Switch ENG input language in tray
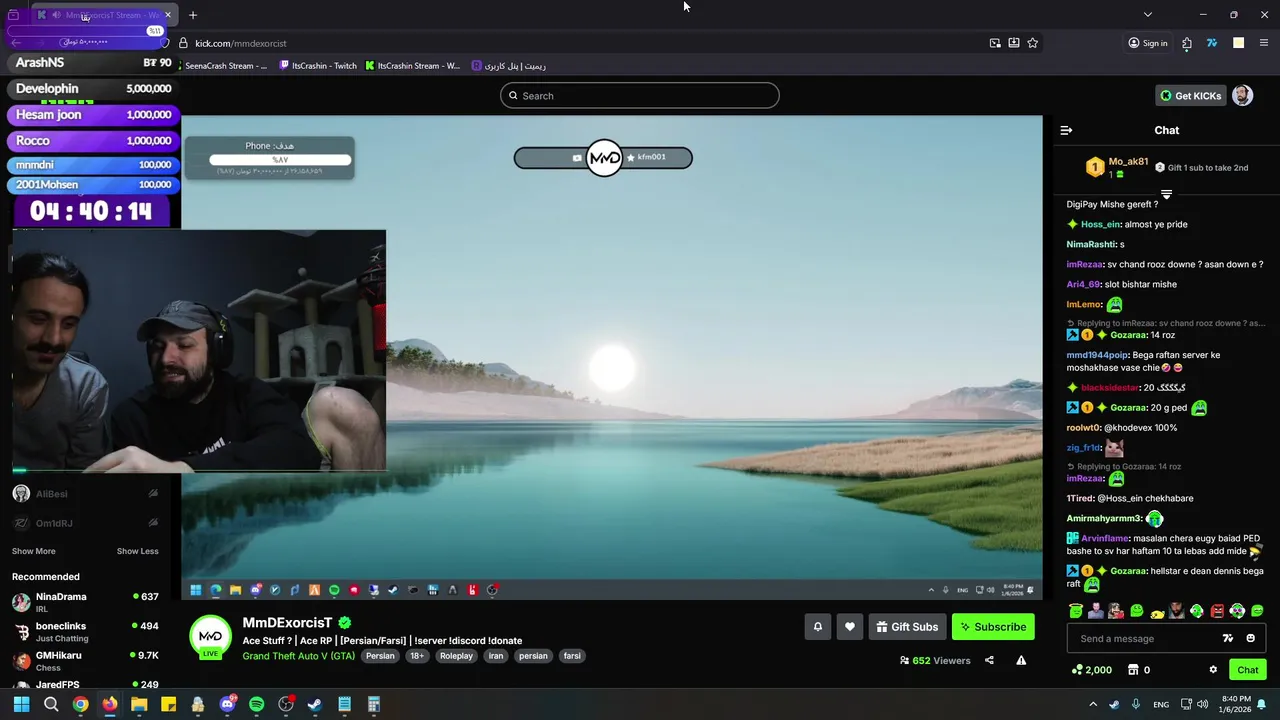This screenshot has height=720, width=1280. pos(1161,704)
